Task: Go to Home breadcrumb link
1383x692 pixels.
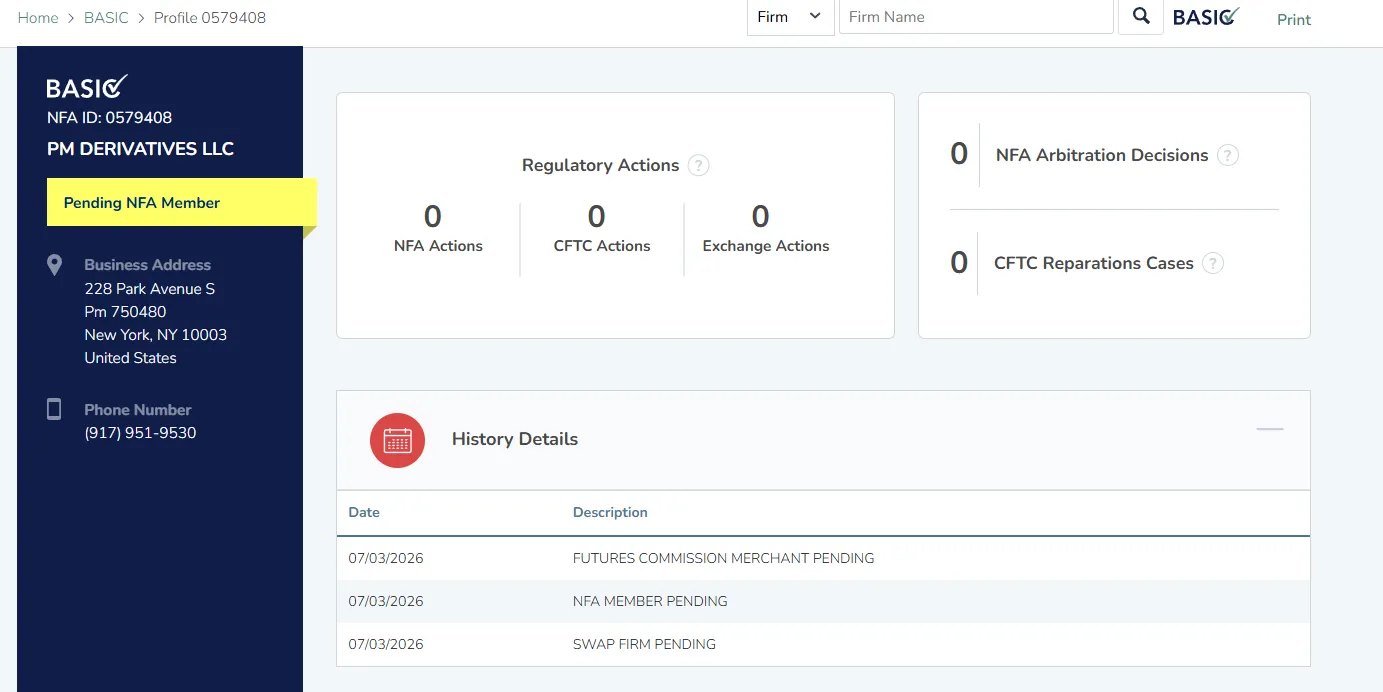Action: [38, 18]
